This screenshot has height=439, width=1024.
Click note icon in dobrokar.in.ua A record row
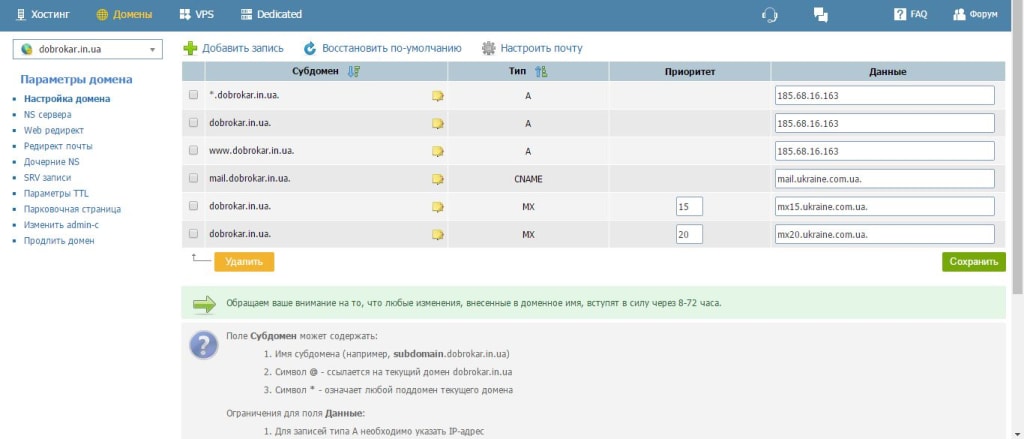pos(438,123)
